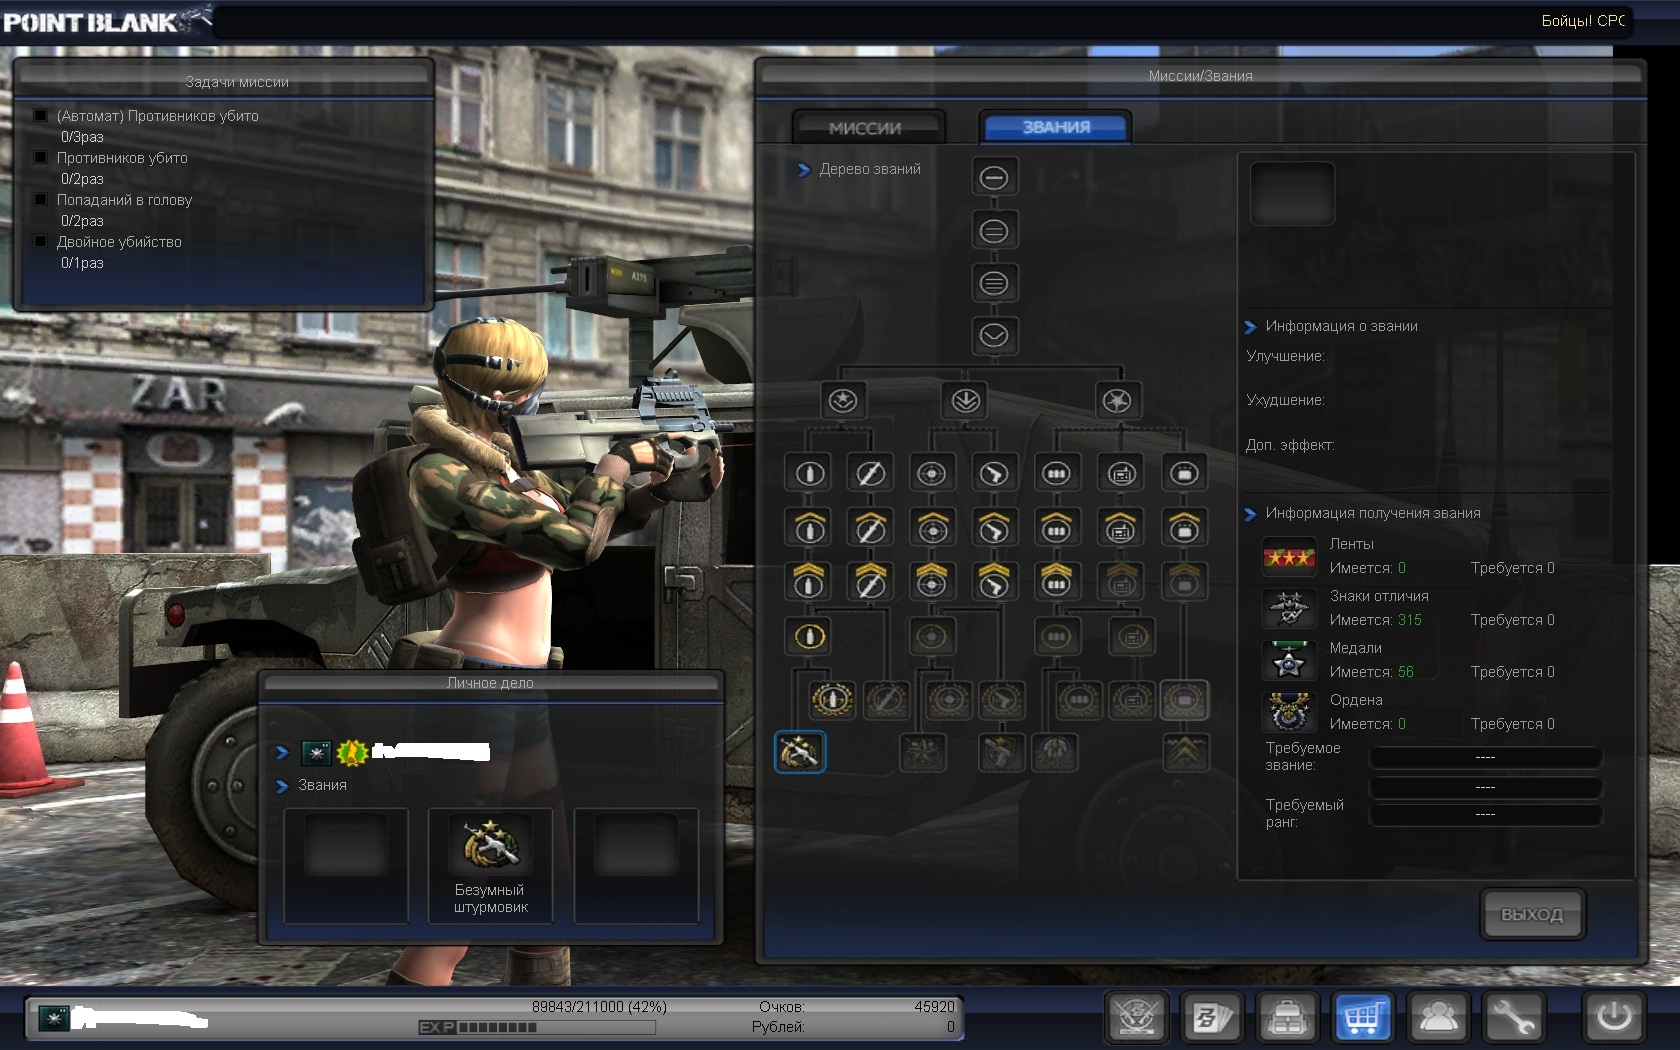Click the Ленты ribbons icon
This screenshot has width=1680, height=1050.
1289,556
